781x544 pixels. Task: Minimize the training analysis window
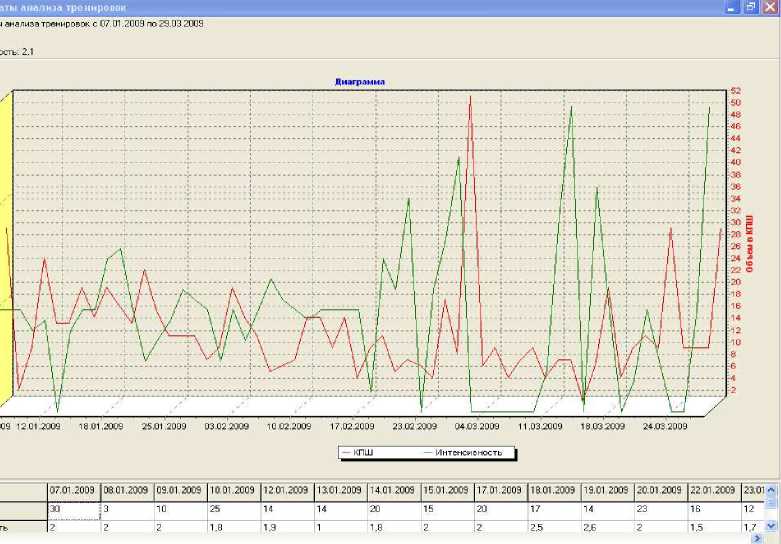click(x=732, y=7)
